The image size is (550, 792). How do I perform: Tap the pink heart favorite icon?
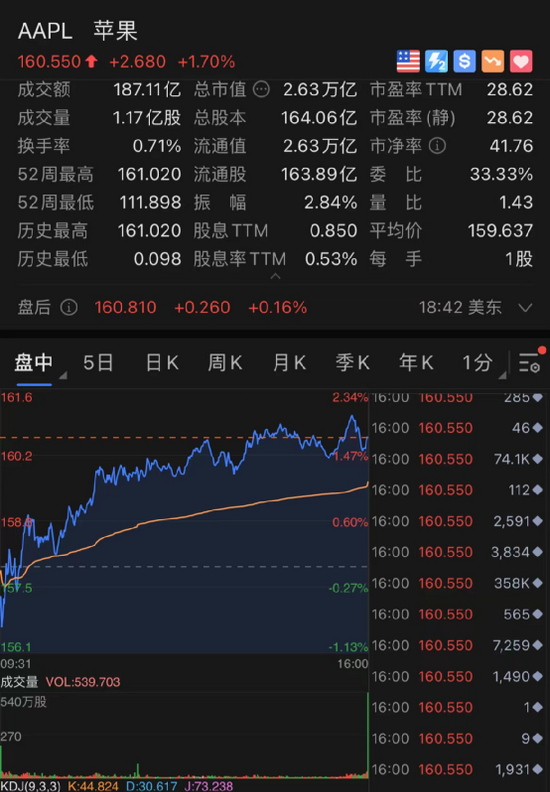pyautogui.click(x=521, y=62)
